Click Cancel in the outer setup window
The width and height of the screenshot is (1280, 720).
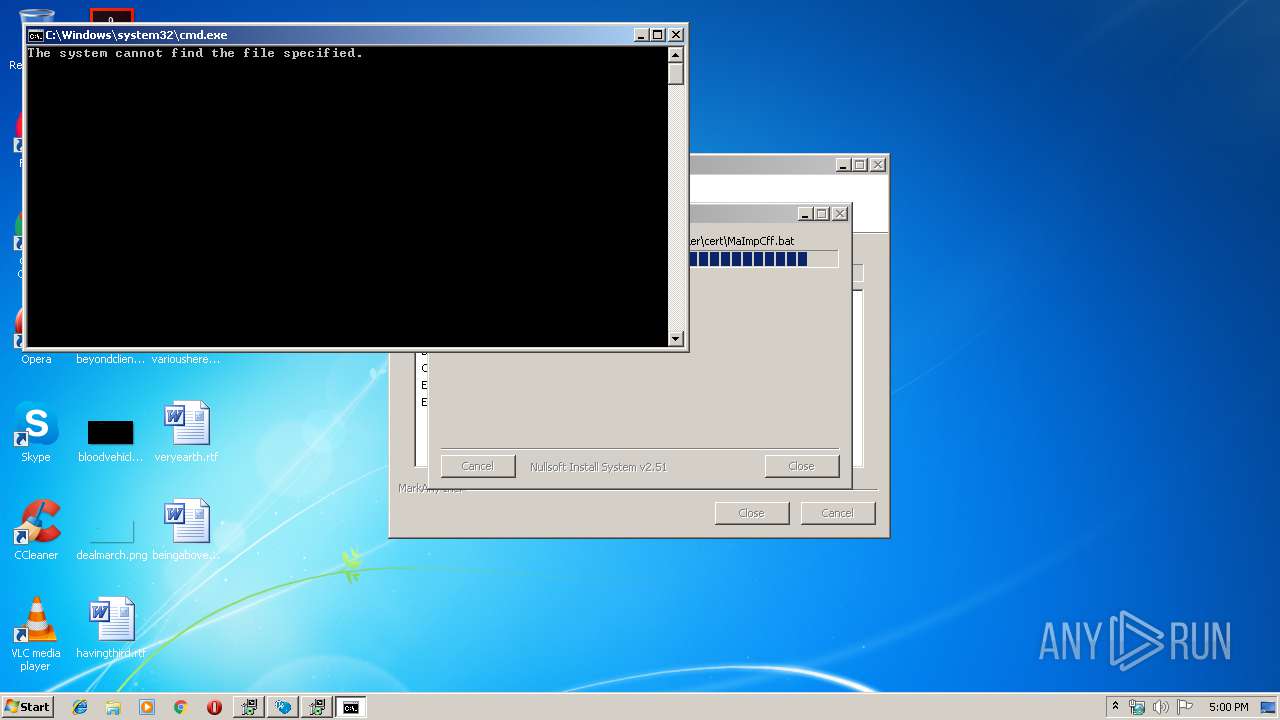pyautogui.click(x=837, y=513)
